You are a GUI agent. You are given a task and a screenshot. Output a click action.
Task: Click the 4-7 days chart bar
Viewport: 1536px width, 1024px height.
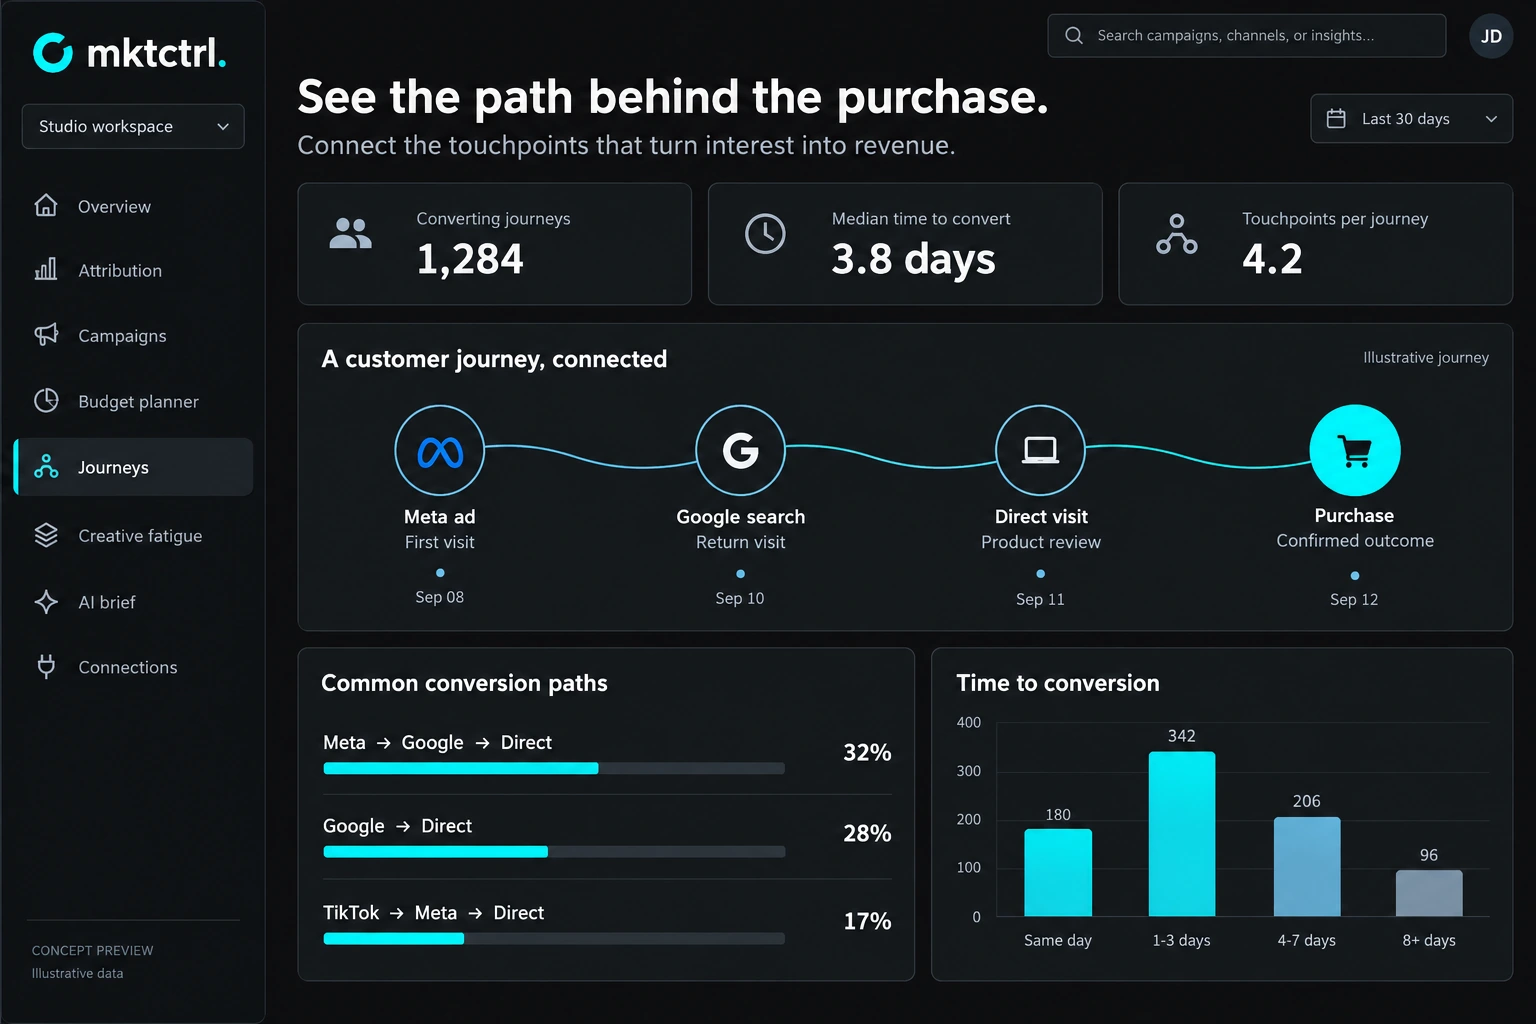coord(1307,867)
